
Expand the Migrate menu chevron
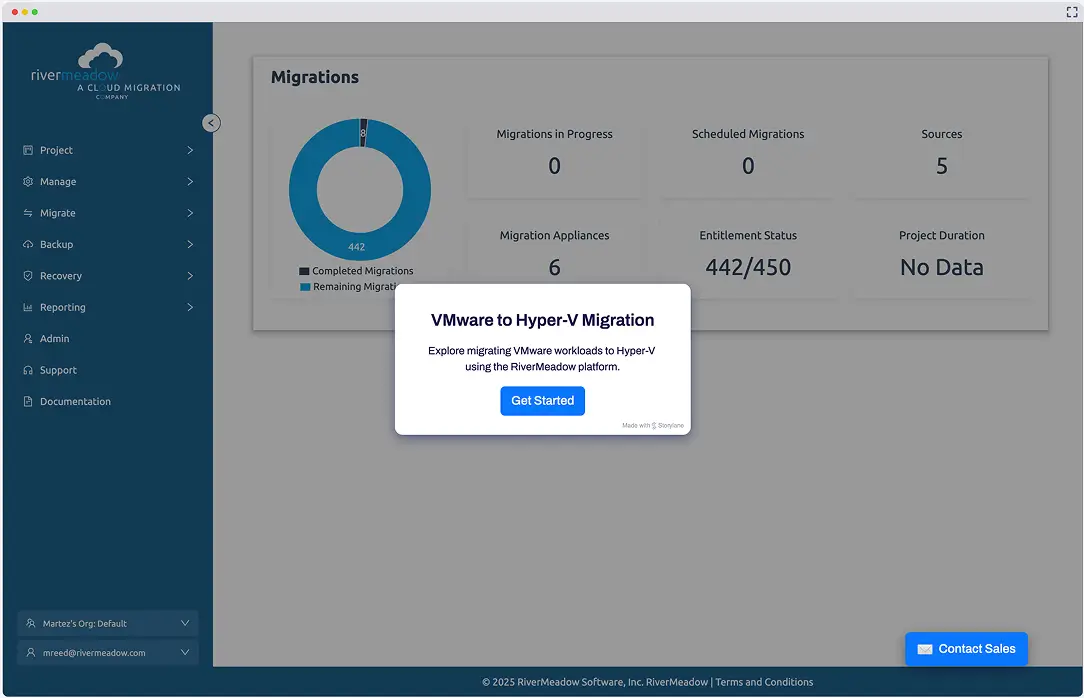[190, 213]
